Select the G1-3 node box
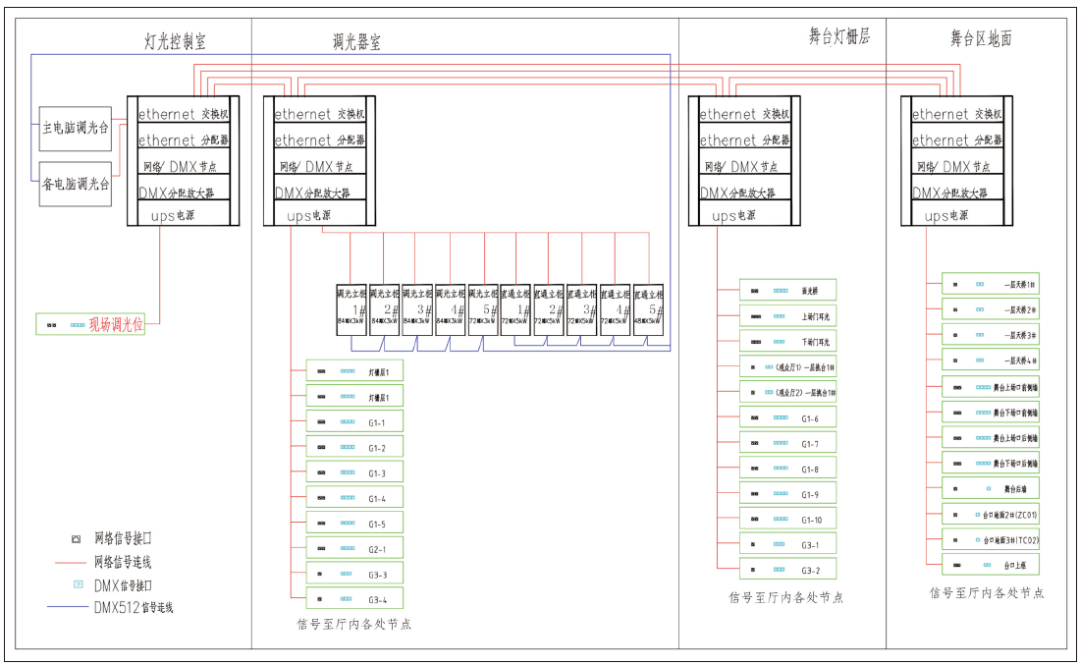The height and width of the screenshot is (665, 1080). tap(355, 473)
